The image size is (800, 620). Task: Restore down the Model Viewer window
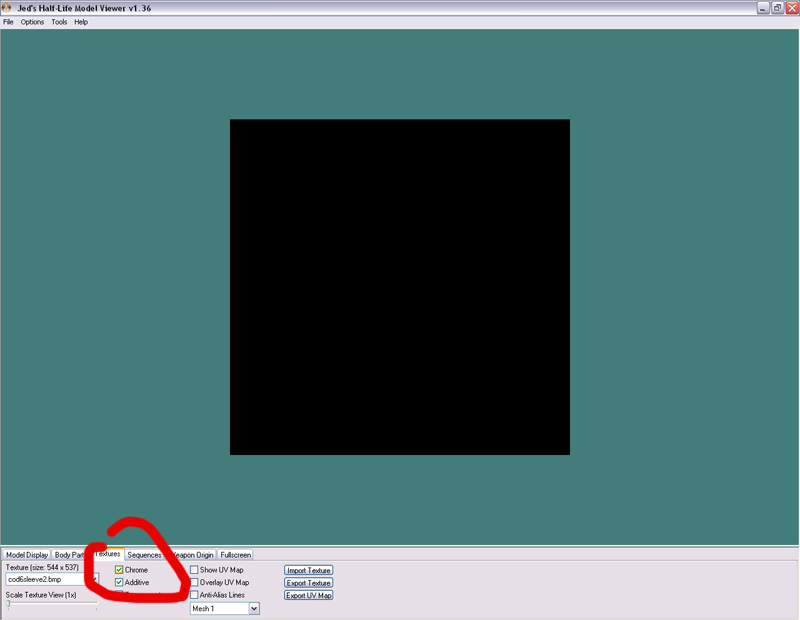777,8
